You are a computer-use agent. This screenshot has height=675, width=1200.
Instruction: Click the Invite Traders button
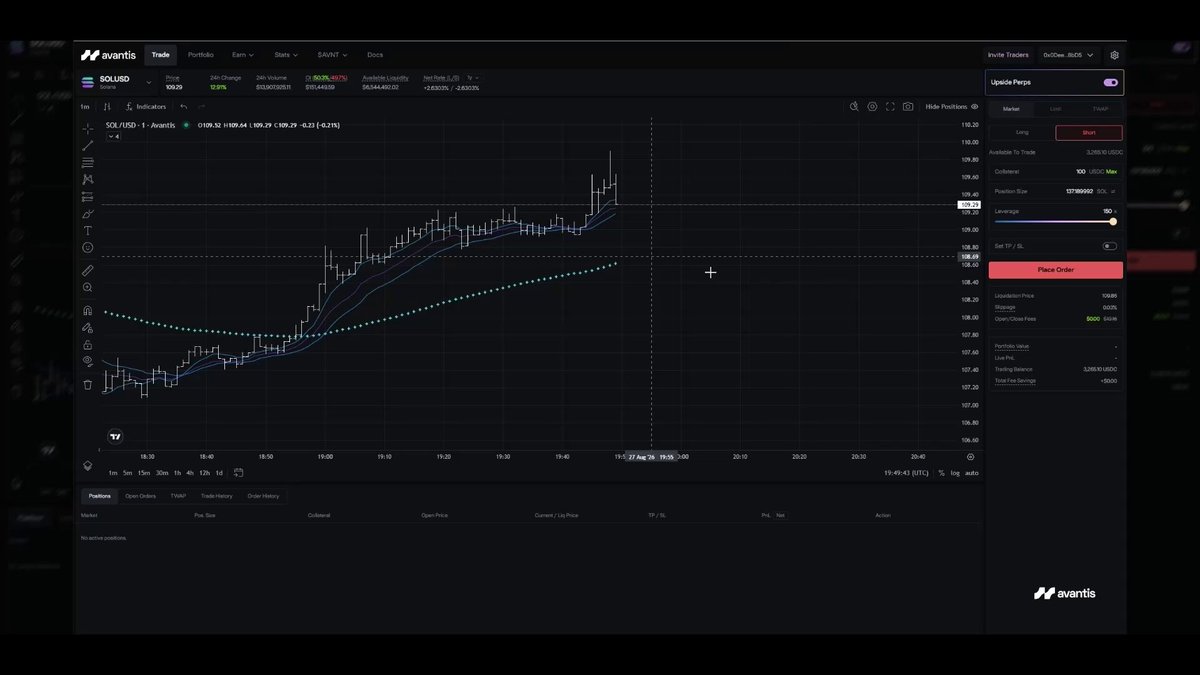pos(1008,55)
